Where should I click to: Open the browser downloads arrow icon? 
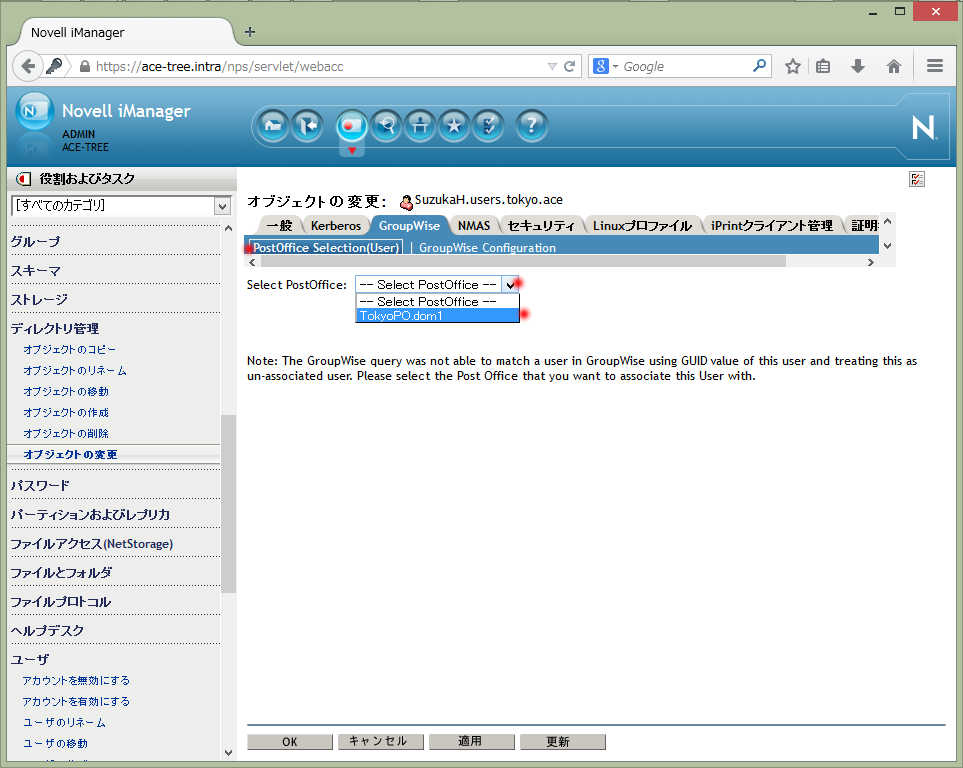[858, 66]
